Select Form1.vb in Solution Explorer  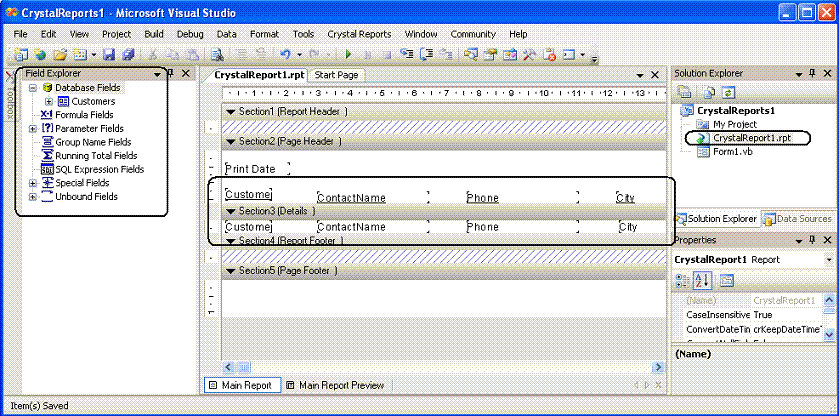tap(733, 152)
